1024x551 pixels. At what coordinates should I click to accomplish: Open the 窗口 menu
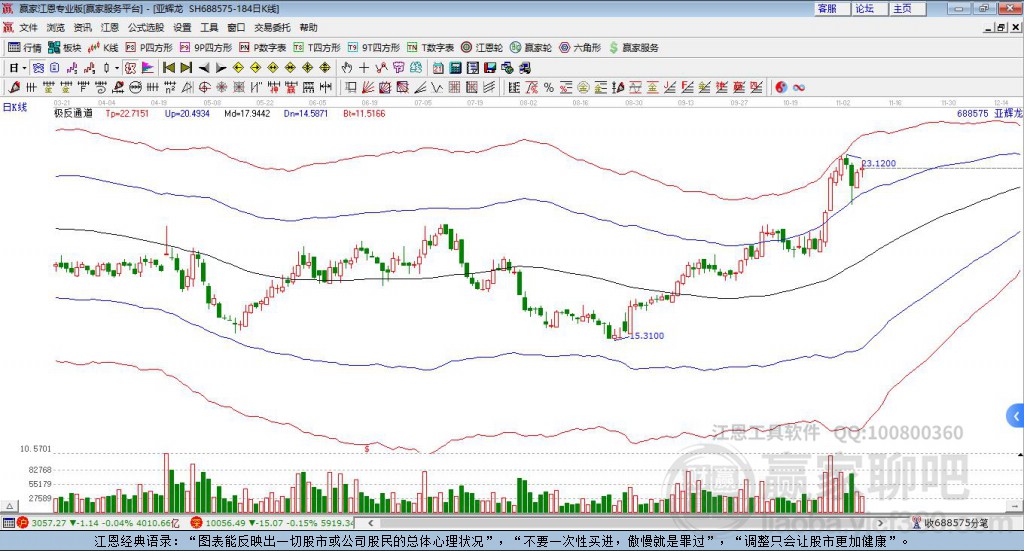[x=236, y=27]
